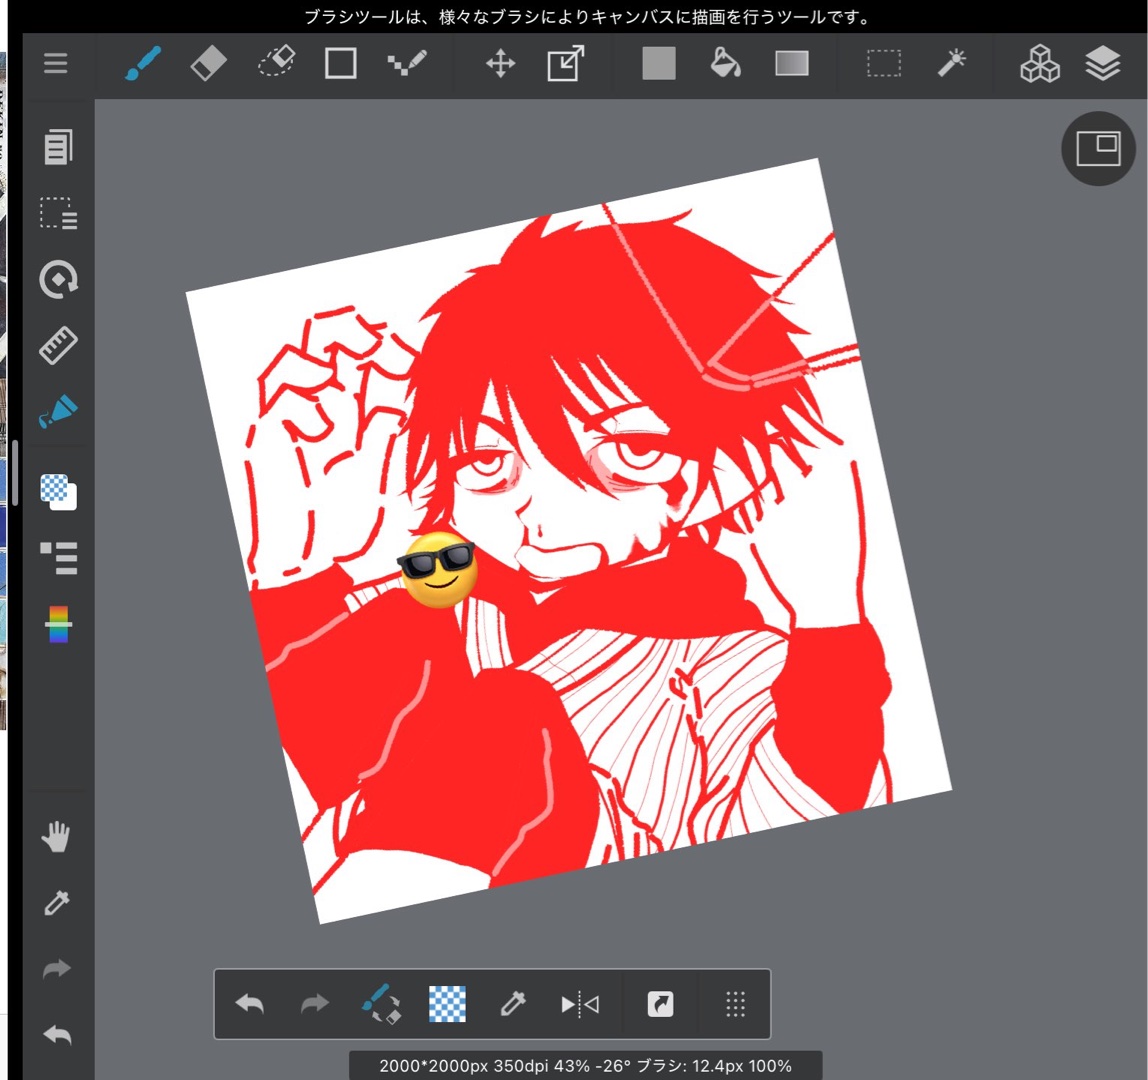Click the sunglasses emoji on canvas
The image size is (1148, 1080).
pyautogui.click(x=437, y=569)
